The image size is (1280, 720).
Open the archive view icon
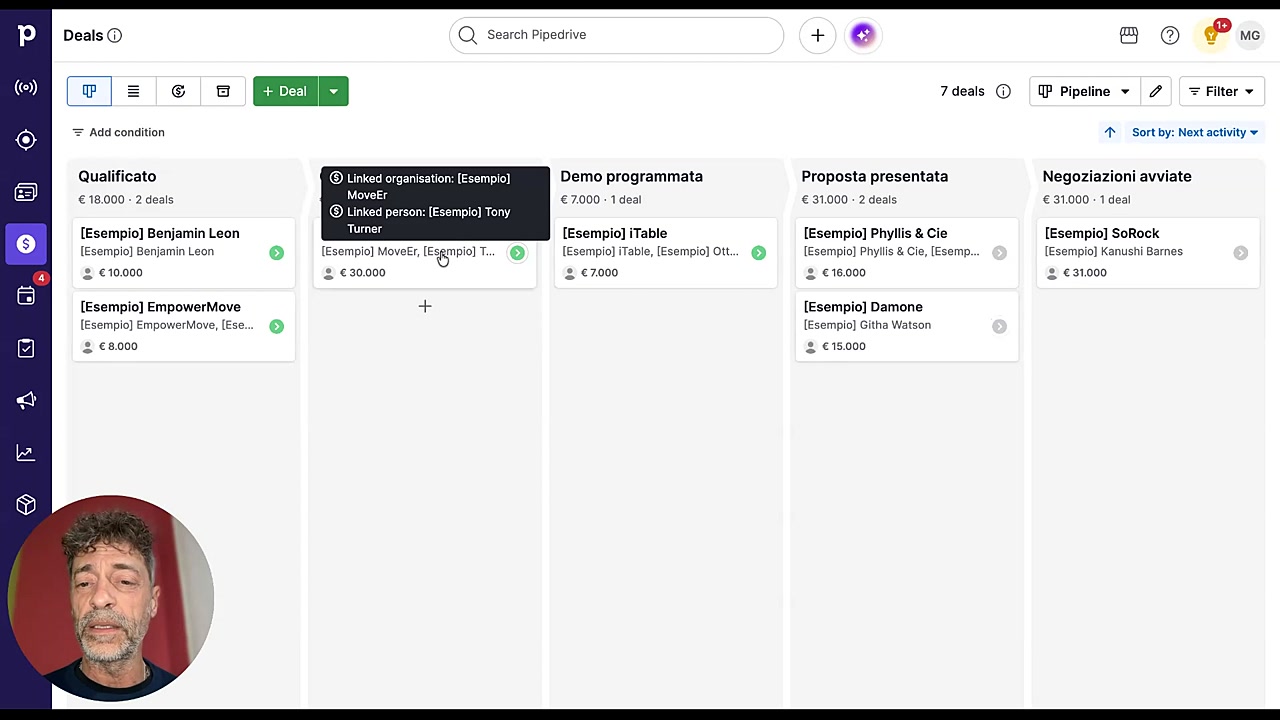pos(223,91)
